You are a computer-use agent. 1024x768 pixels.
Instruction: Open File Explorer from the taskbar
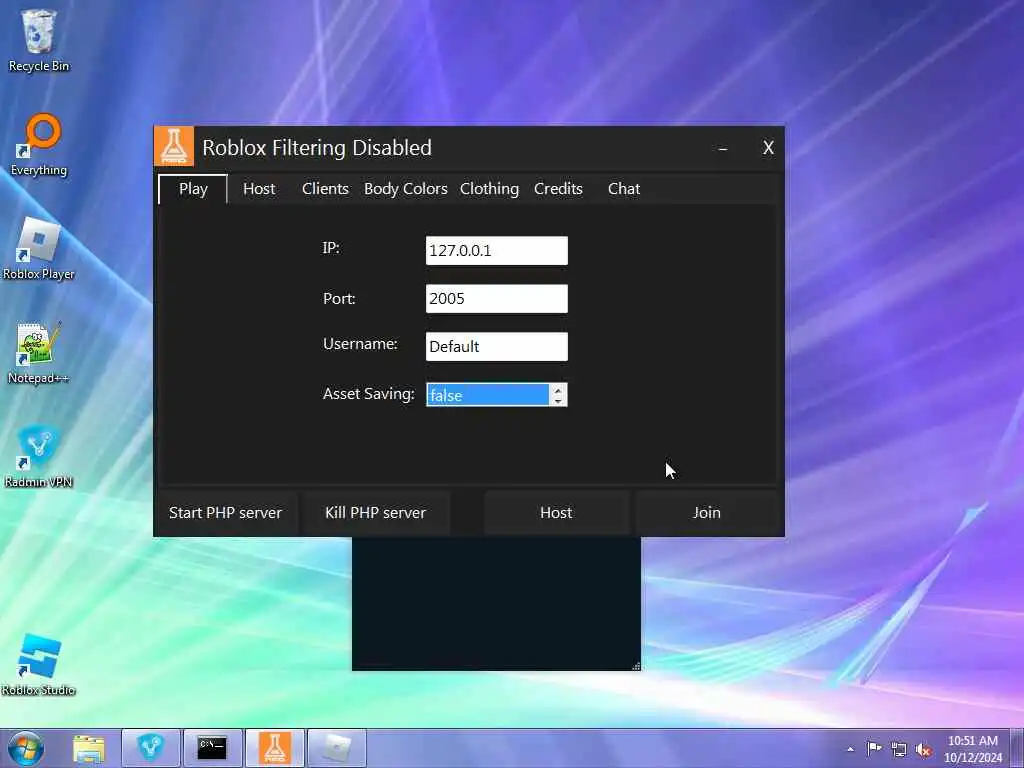point(89,748)
